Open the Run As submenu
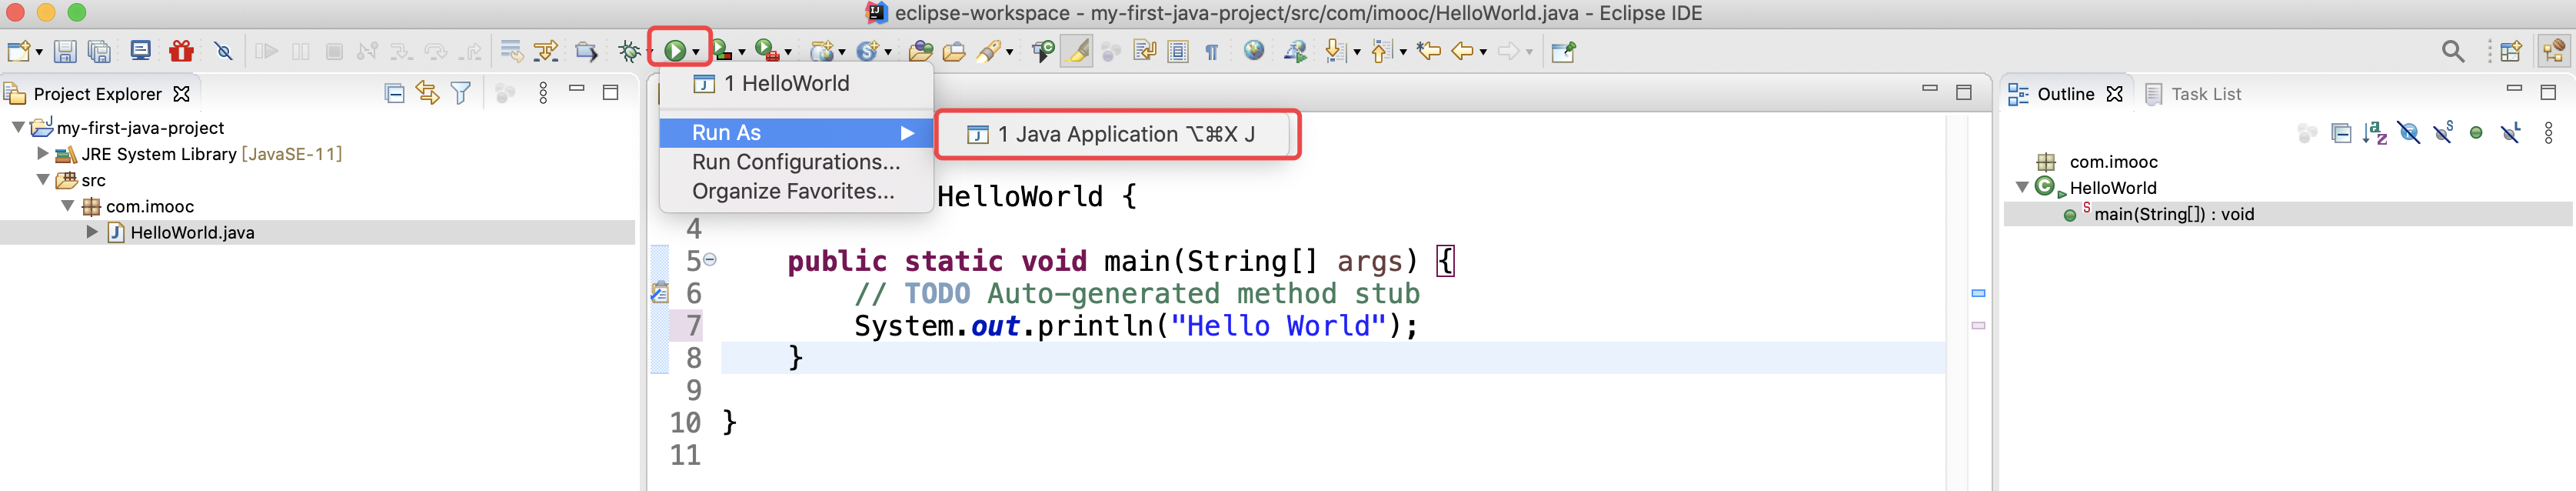 (x=796, y=132)
